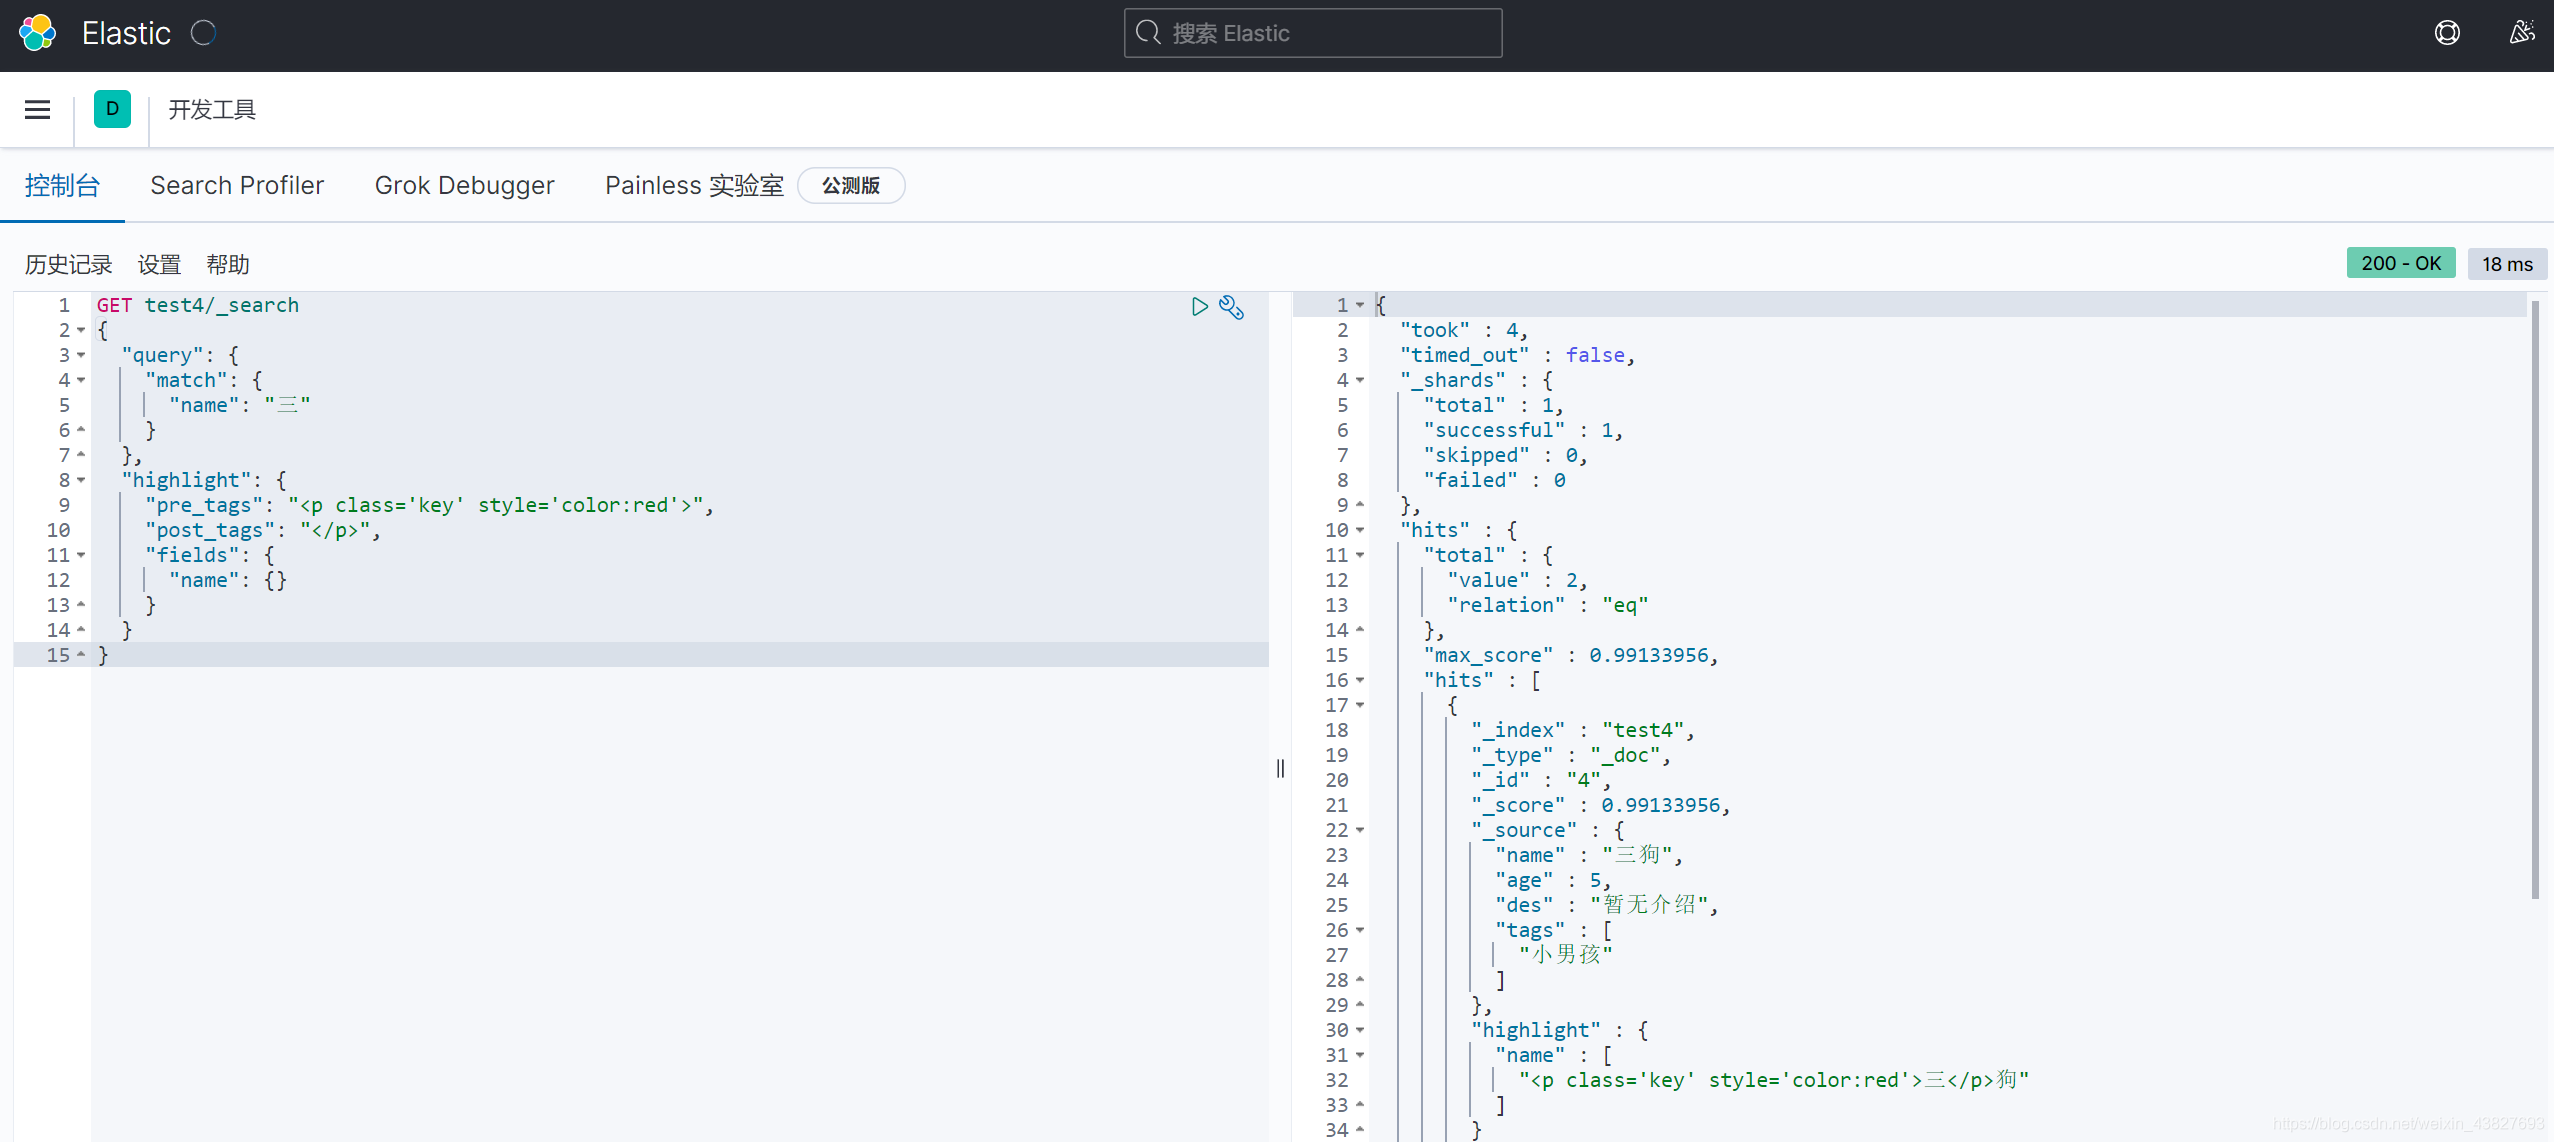The height and width of the screenshot is (1142, 2554).
Task: Click the "took" : 4 line
Action: coord(1463,330)
